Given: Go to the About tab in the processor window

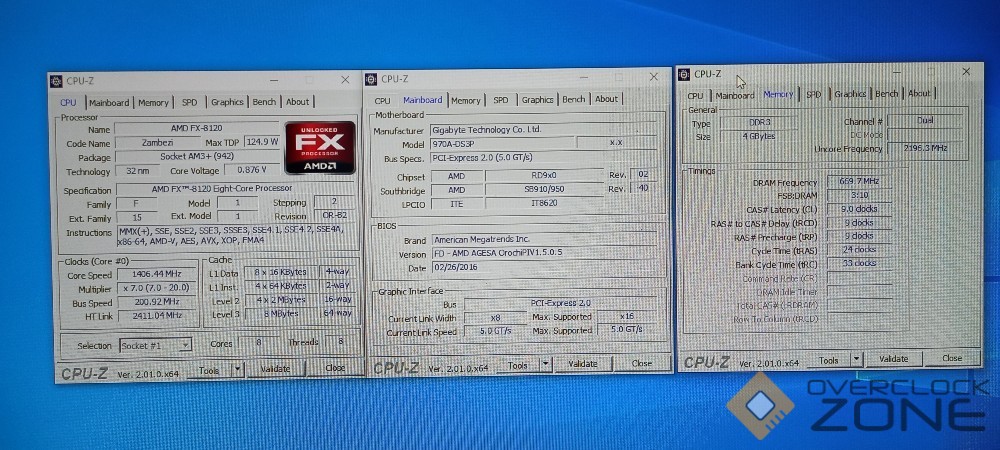Looking at the screenshot, I should 297,102.
